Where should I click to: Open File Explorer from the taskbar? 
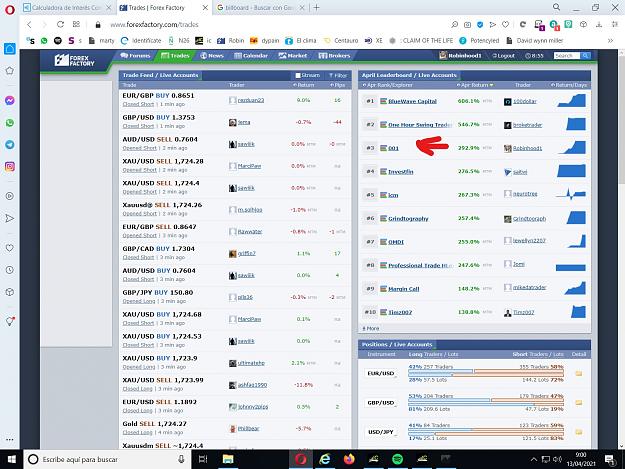pyautogui.click(x=228, y=459)
